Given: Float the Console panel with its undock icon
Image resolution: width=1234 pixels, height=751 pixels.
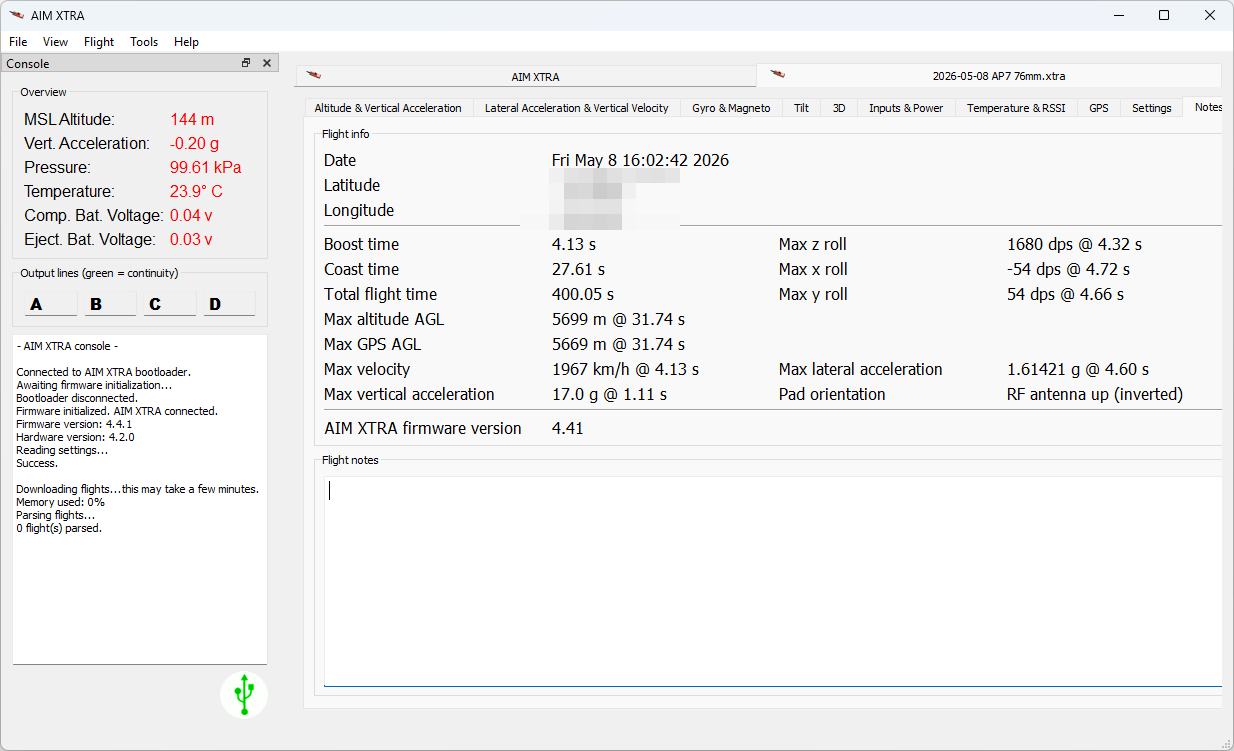Looking at the screenshot, I should 246,63.
